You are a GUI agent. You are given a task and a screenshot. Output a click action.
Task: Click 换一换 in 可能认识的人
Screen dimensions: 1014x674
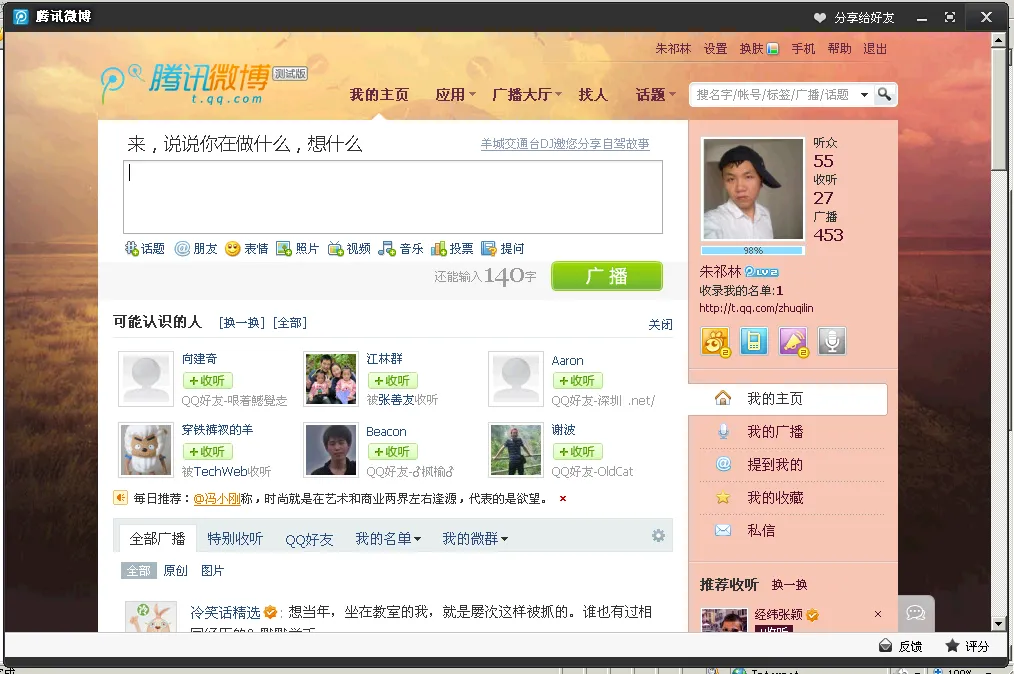[242, 322]
